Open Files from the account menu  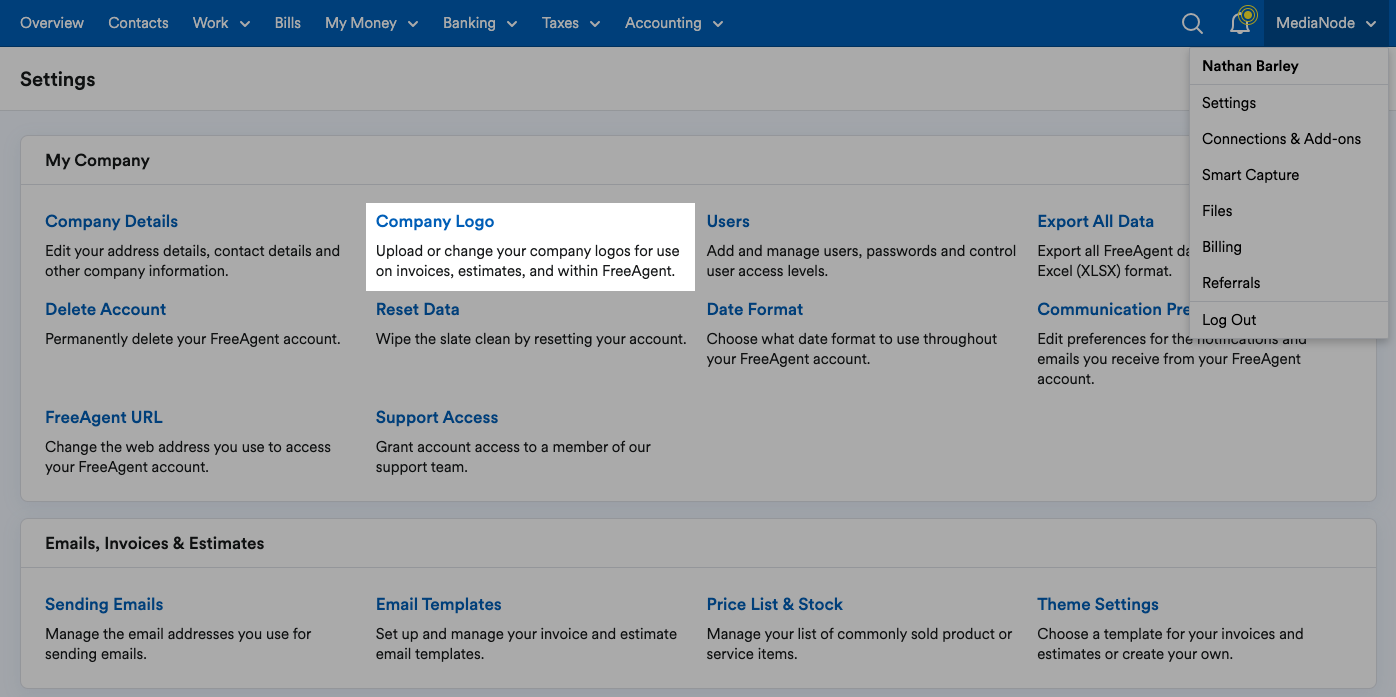coord(1217,211)
